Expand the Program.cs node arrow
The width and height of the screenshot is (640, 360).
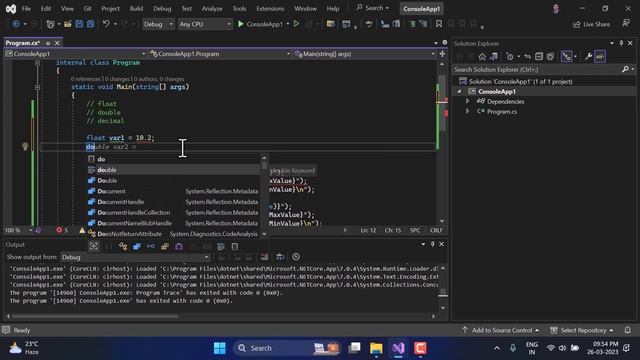coord(468,111)
